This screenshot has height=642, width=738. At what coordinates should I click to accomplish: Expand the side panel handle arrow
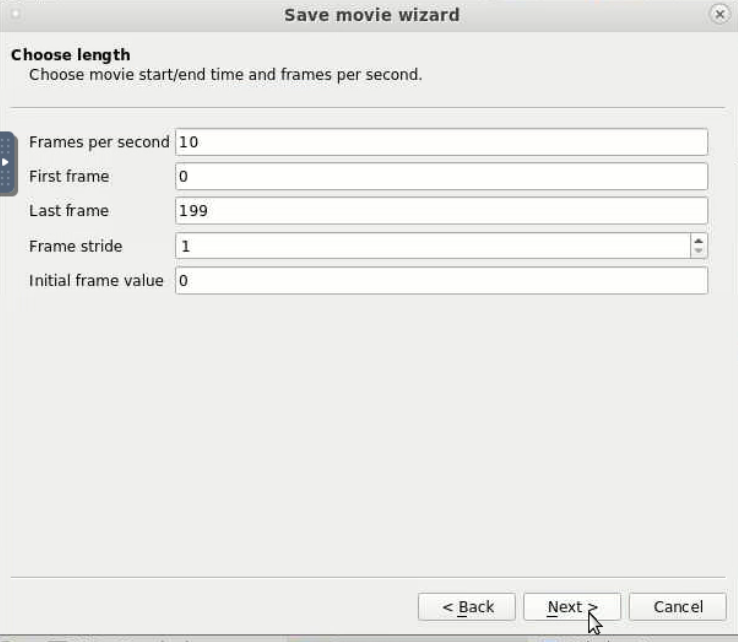coord(5,162)
